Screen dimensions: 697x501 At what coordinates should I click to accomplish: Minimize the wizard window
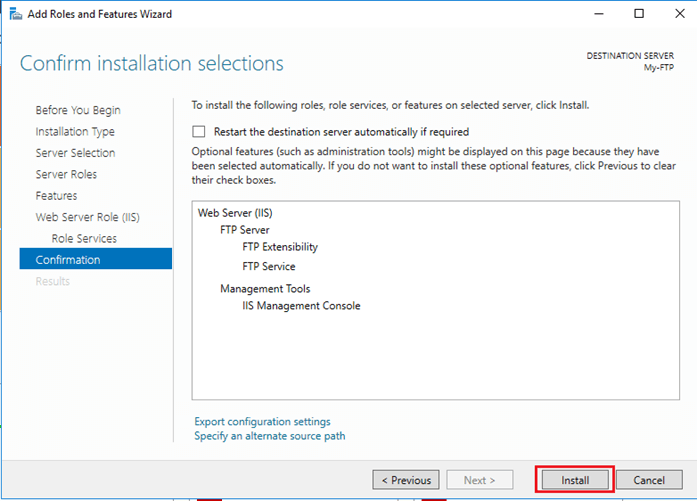(599, 14)
